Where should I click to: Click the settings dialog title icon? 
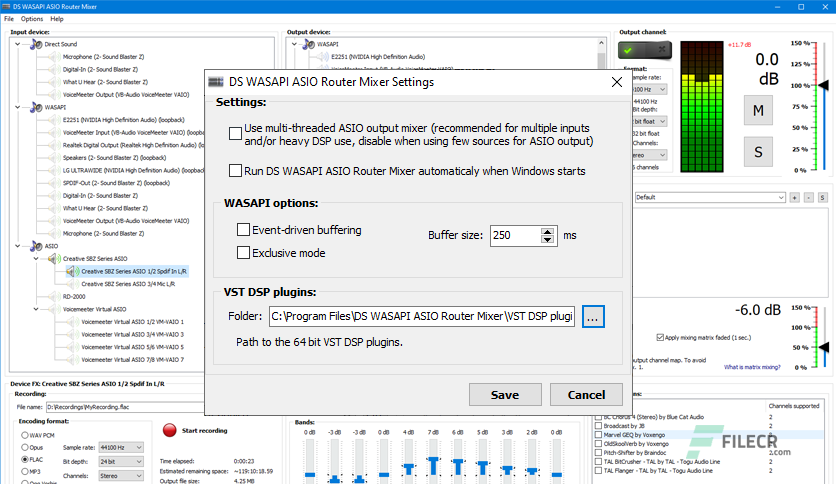point(216,82)
